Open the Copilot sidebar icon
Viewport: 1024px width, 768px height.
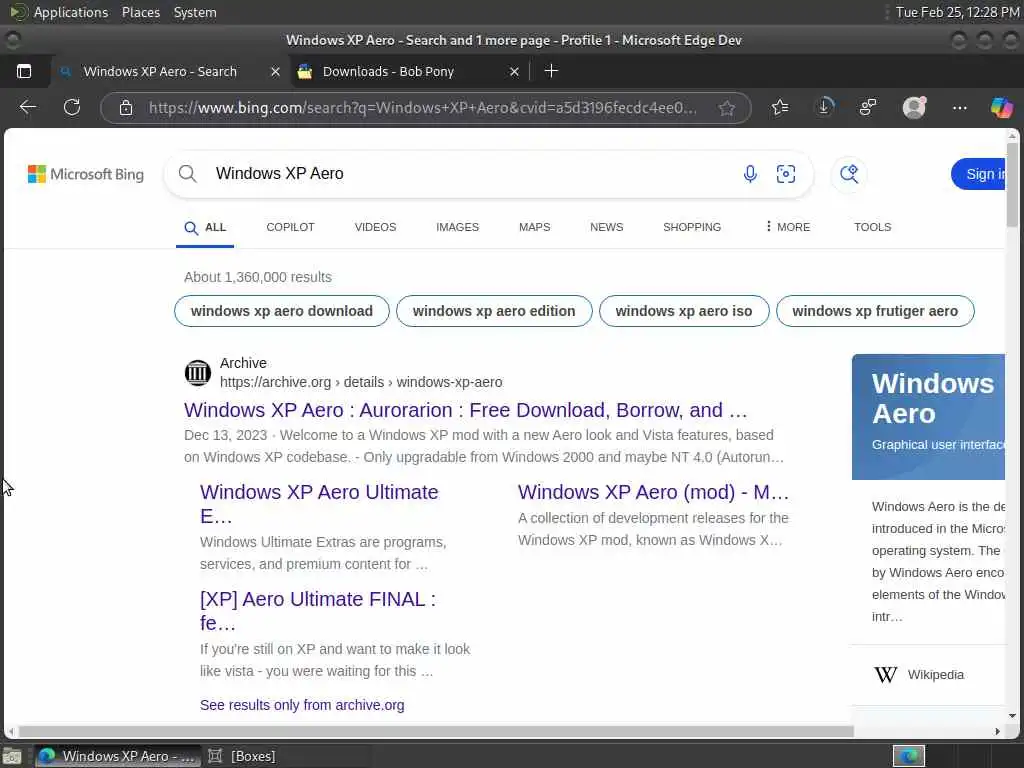pos(1001,107)
